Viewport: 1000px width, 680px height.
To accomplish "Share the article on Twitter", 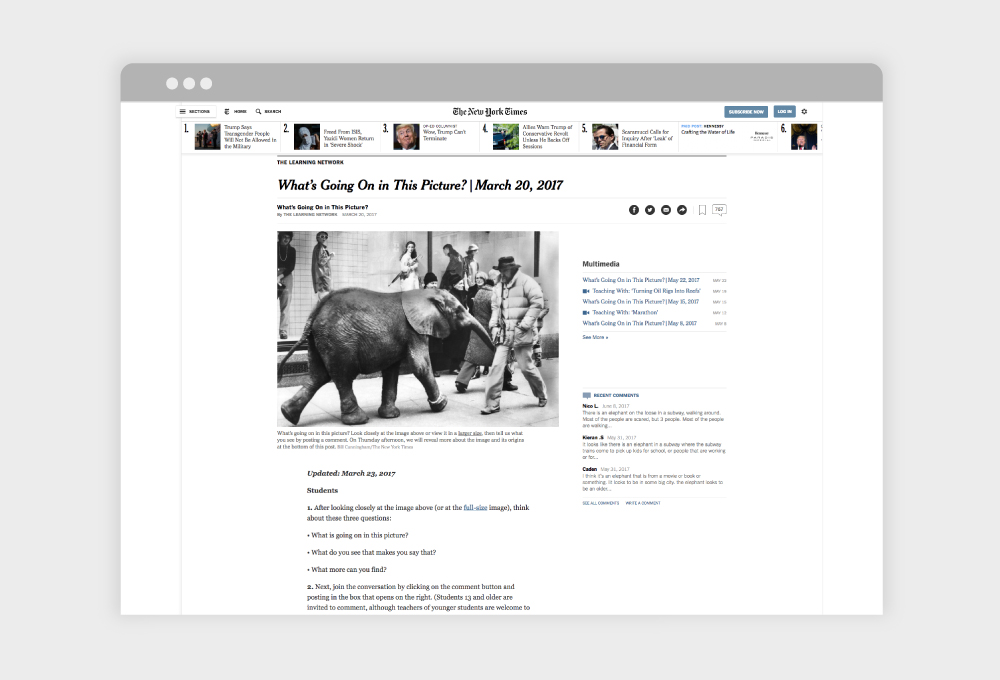I will click(650, 210).
